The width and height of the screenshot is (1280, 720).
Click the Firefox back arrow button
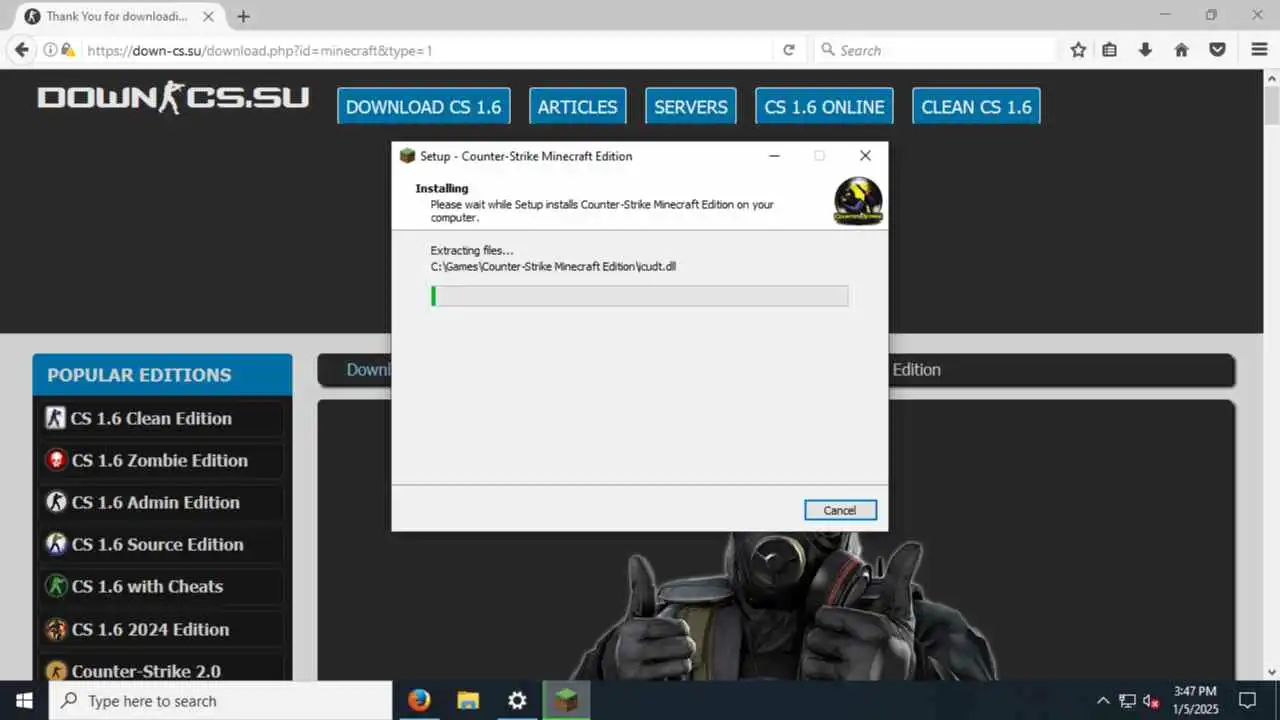pos(21,50)
